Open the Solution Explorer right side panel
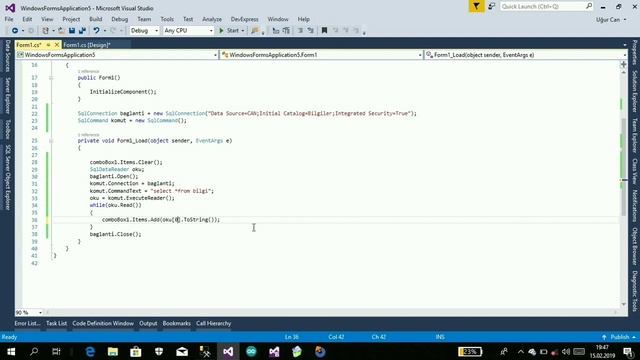Screen dimensions: 640x360 coord(634,91)
